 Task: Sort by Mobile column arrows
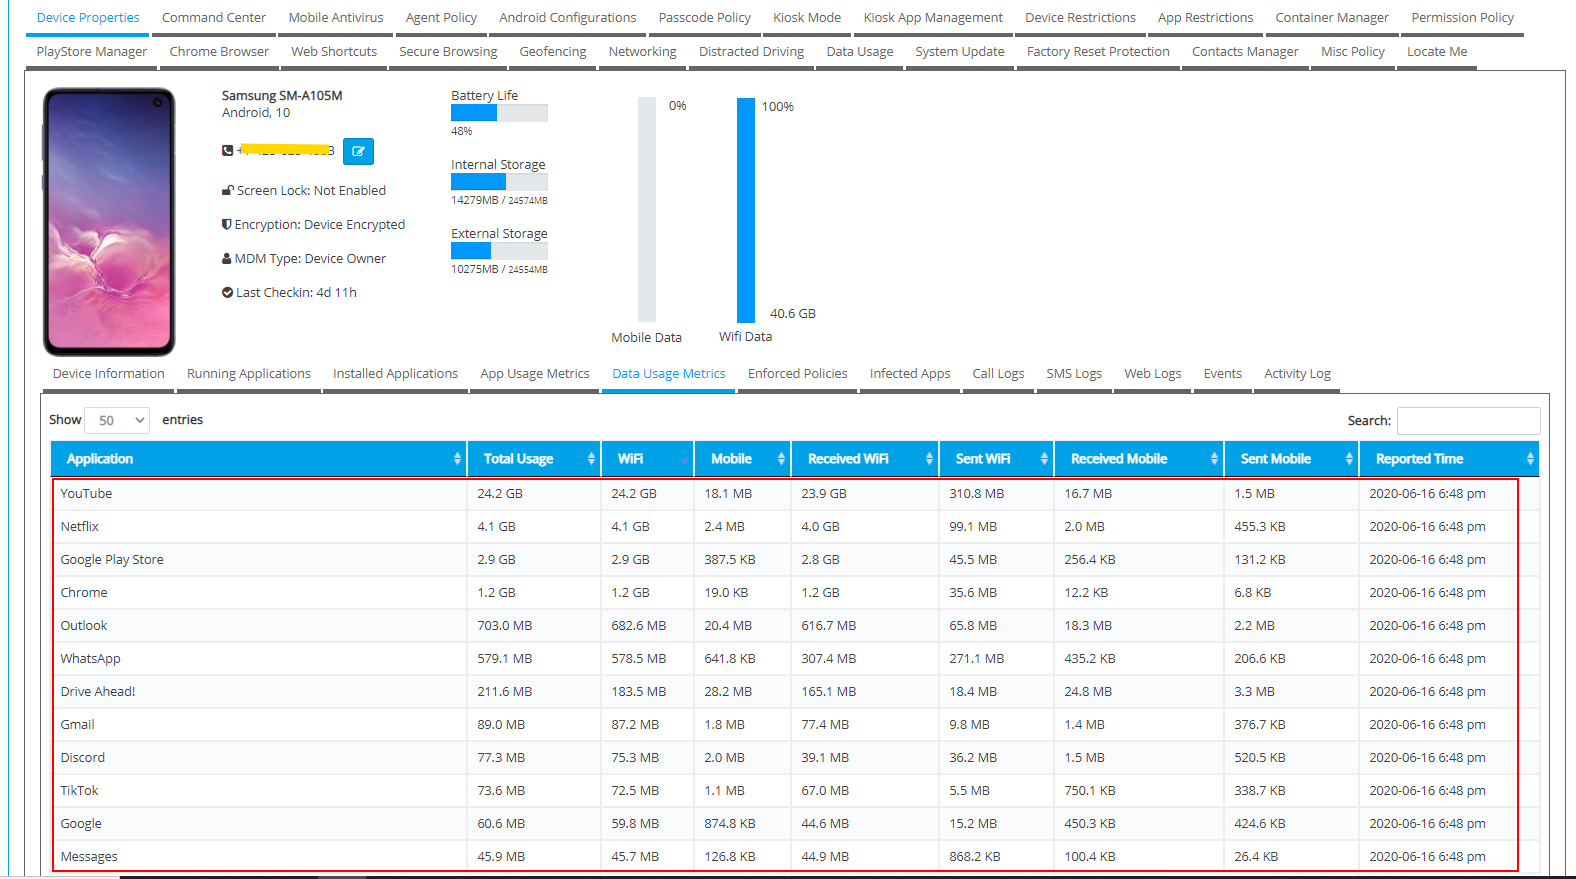click(x=781, y=459)
